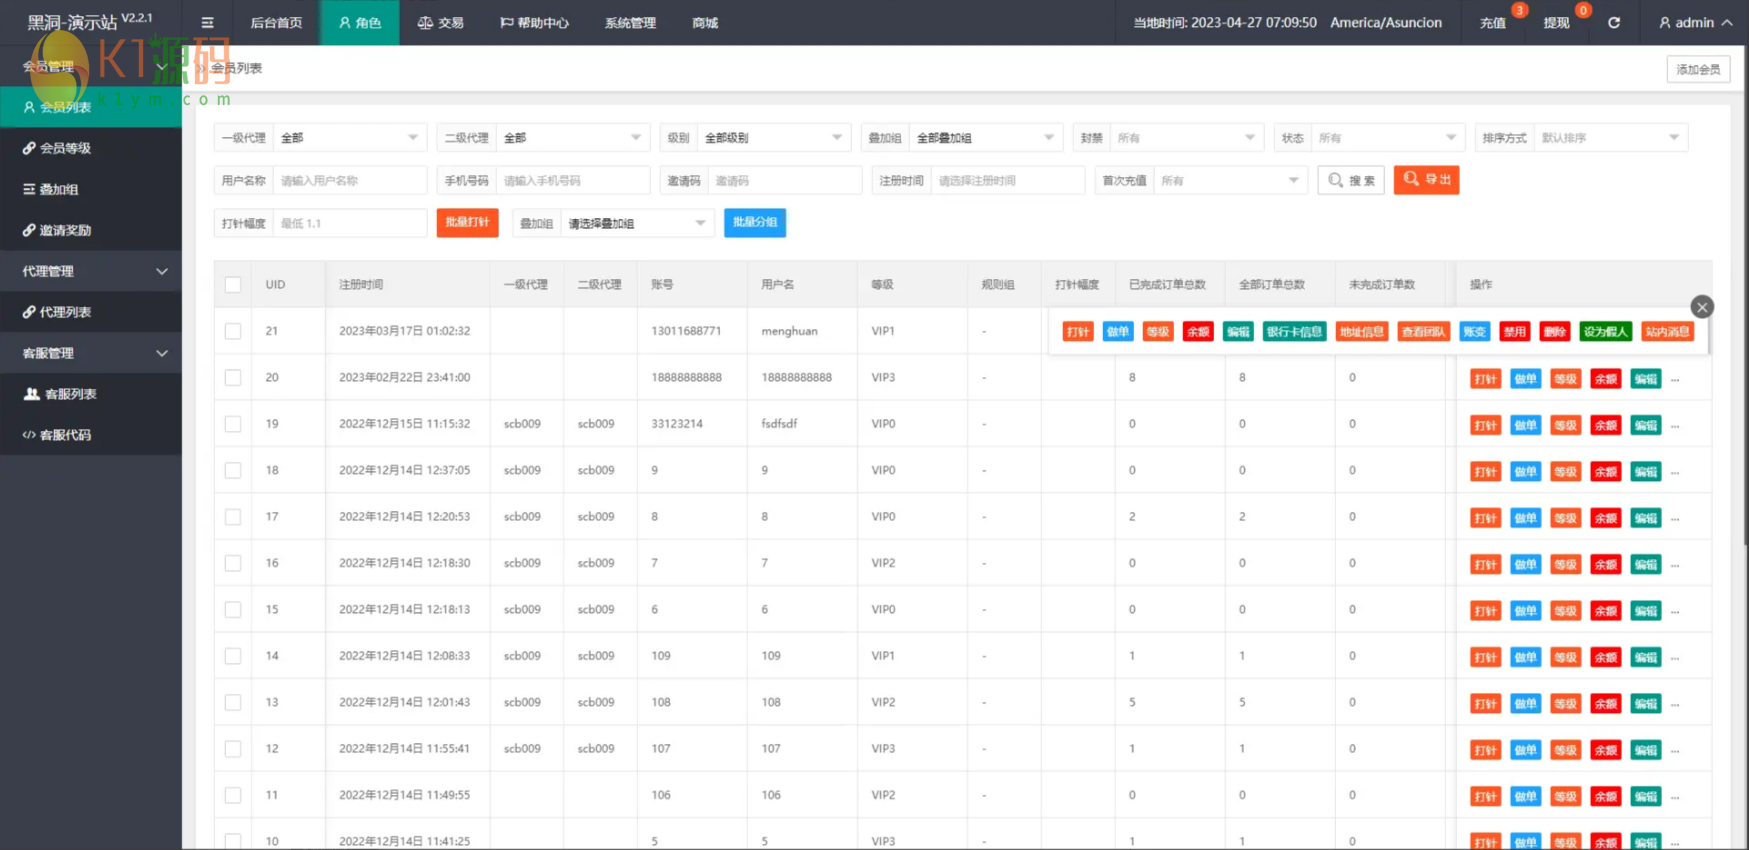Click the blue 批量分组 button
The width and height of the screenshot is (1749, 850).
point(754,222)
